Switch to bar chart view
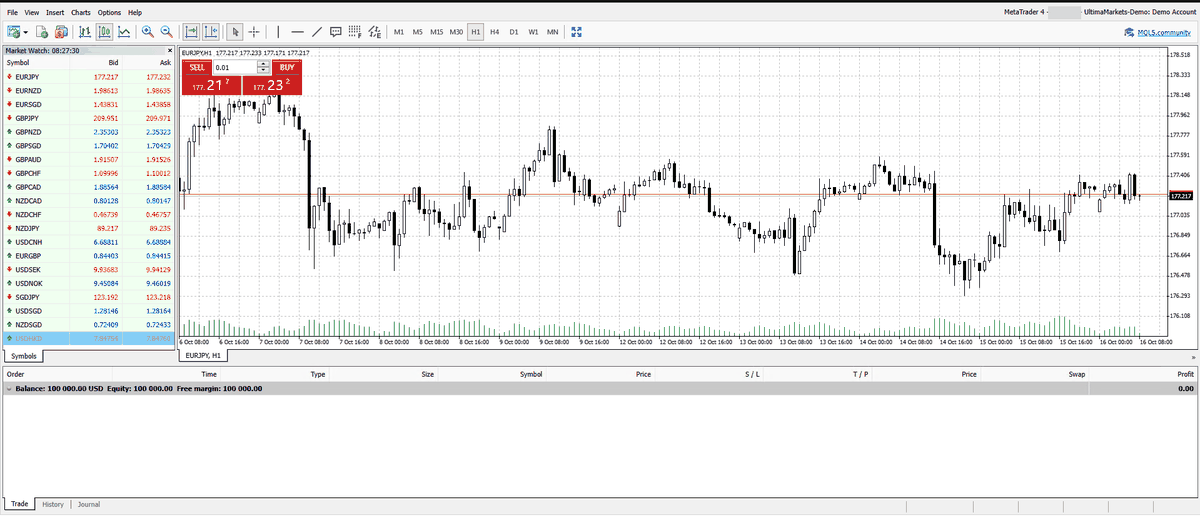Screen dimensions: 1200x520 [85, 32]
